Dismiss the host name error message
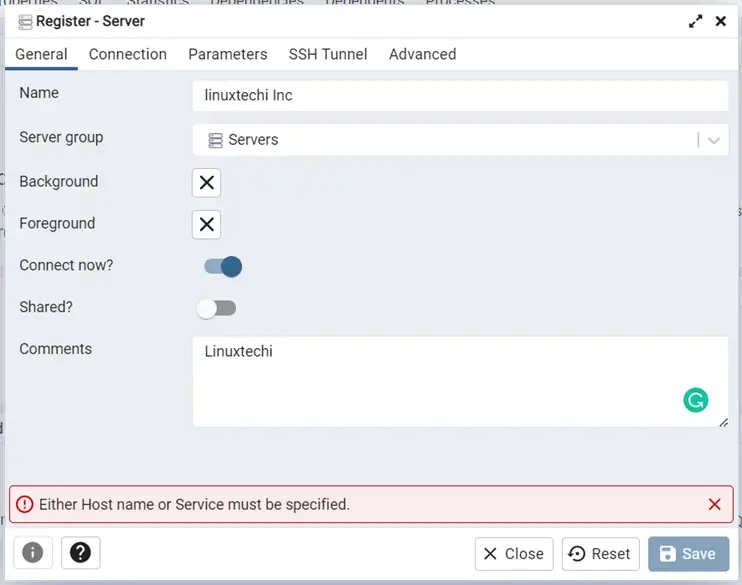Image resolution: width=742 pixels, height=585 pixels. [x=714, y=504]
